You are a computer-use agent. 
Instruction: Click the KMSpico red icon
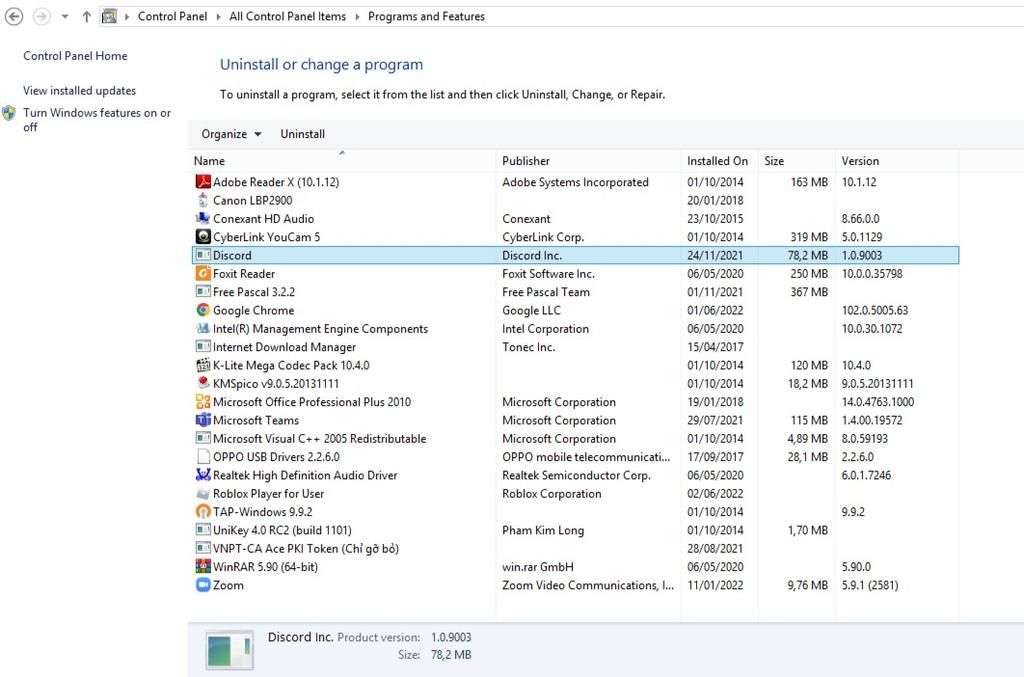[203, 383]
